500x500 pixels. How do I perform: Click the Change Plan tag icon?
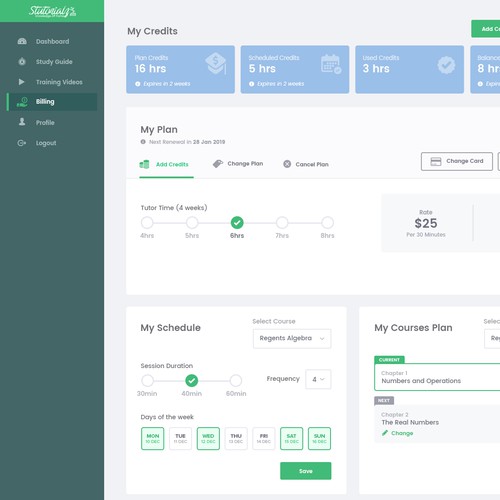coord(218,164)
